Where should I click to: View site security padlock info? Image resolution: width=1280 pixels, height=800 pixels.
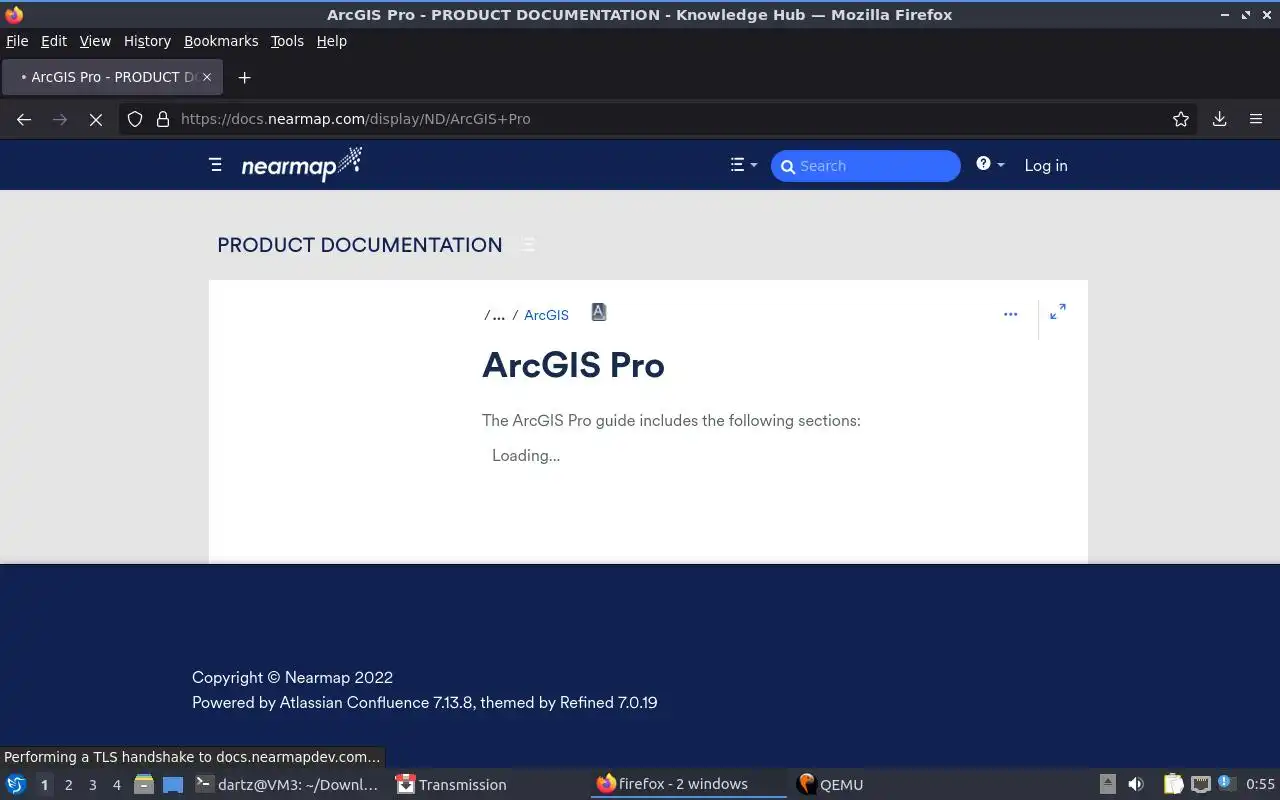pyautogui.click(x=163, y=119)
